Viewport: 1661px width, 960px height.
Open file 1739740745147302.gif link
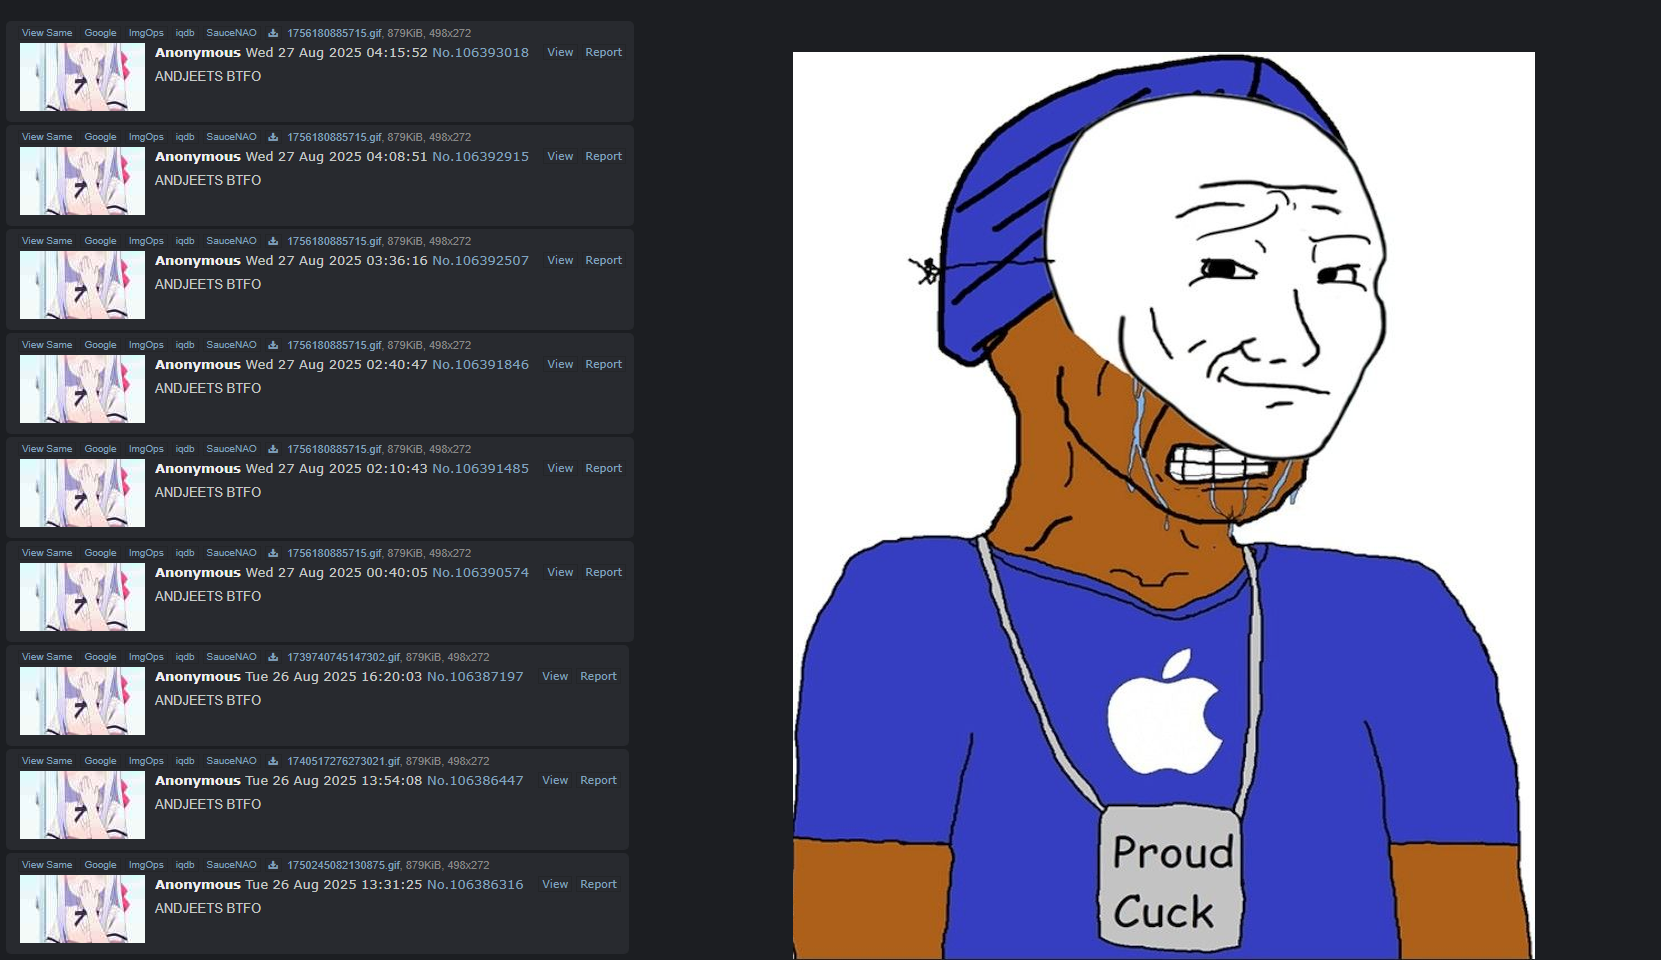(343, 657)
